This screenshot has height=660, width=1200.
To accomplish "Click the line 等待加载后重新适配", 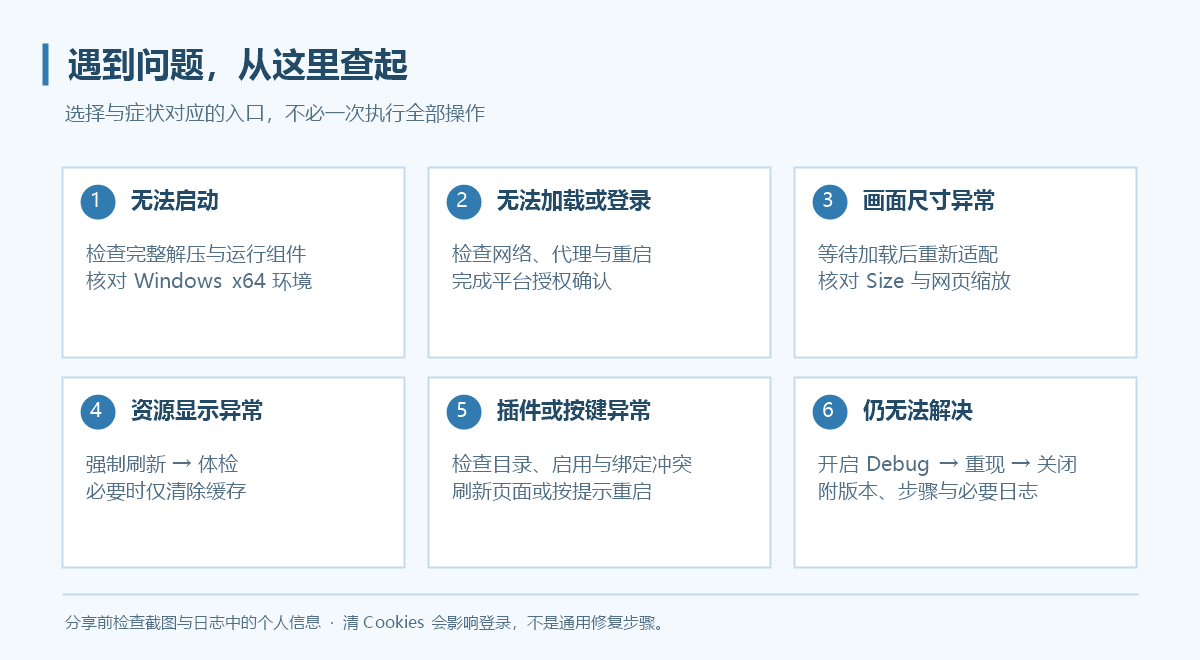I will 908,255.
